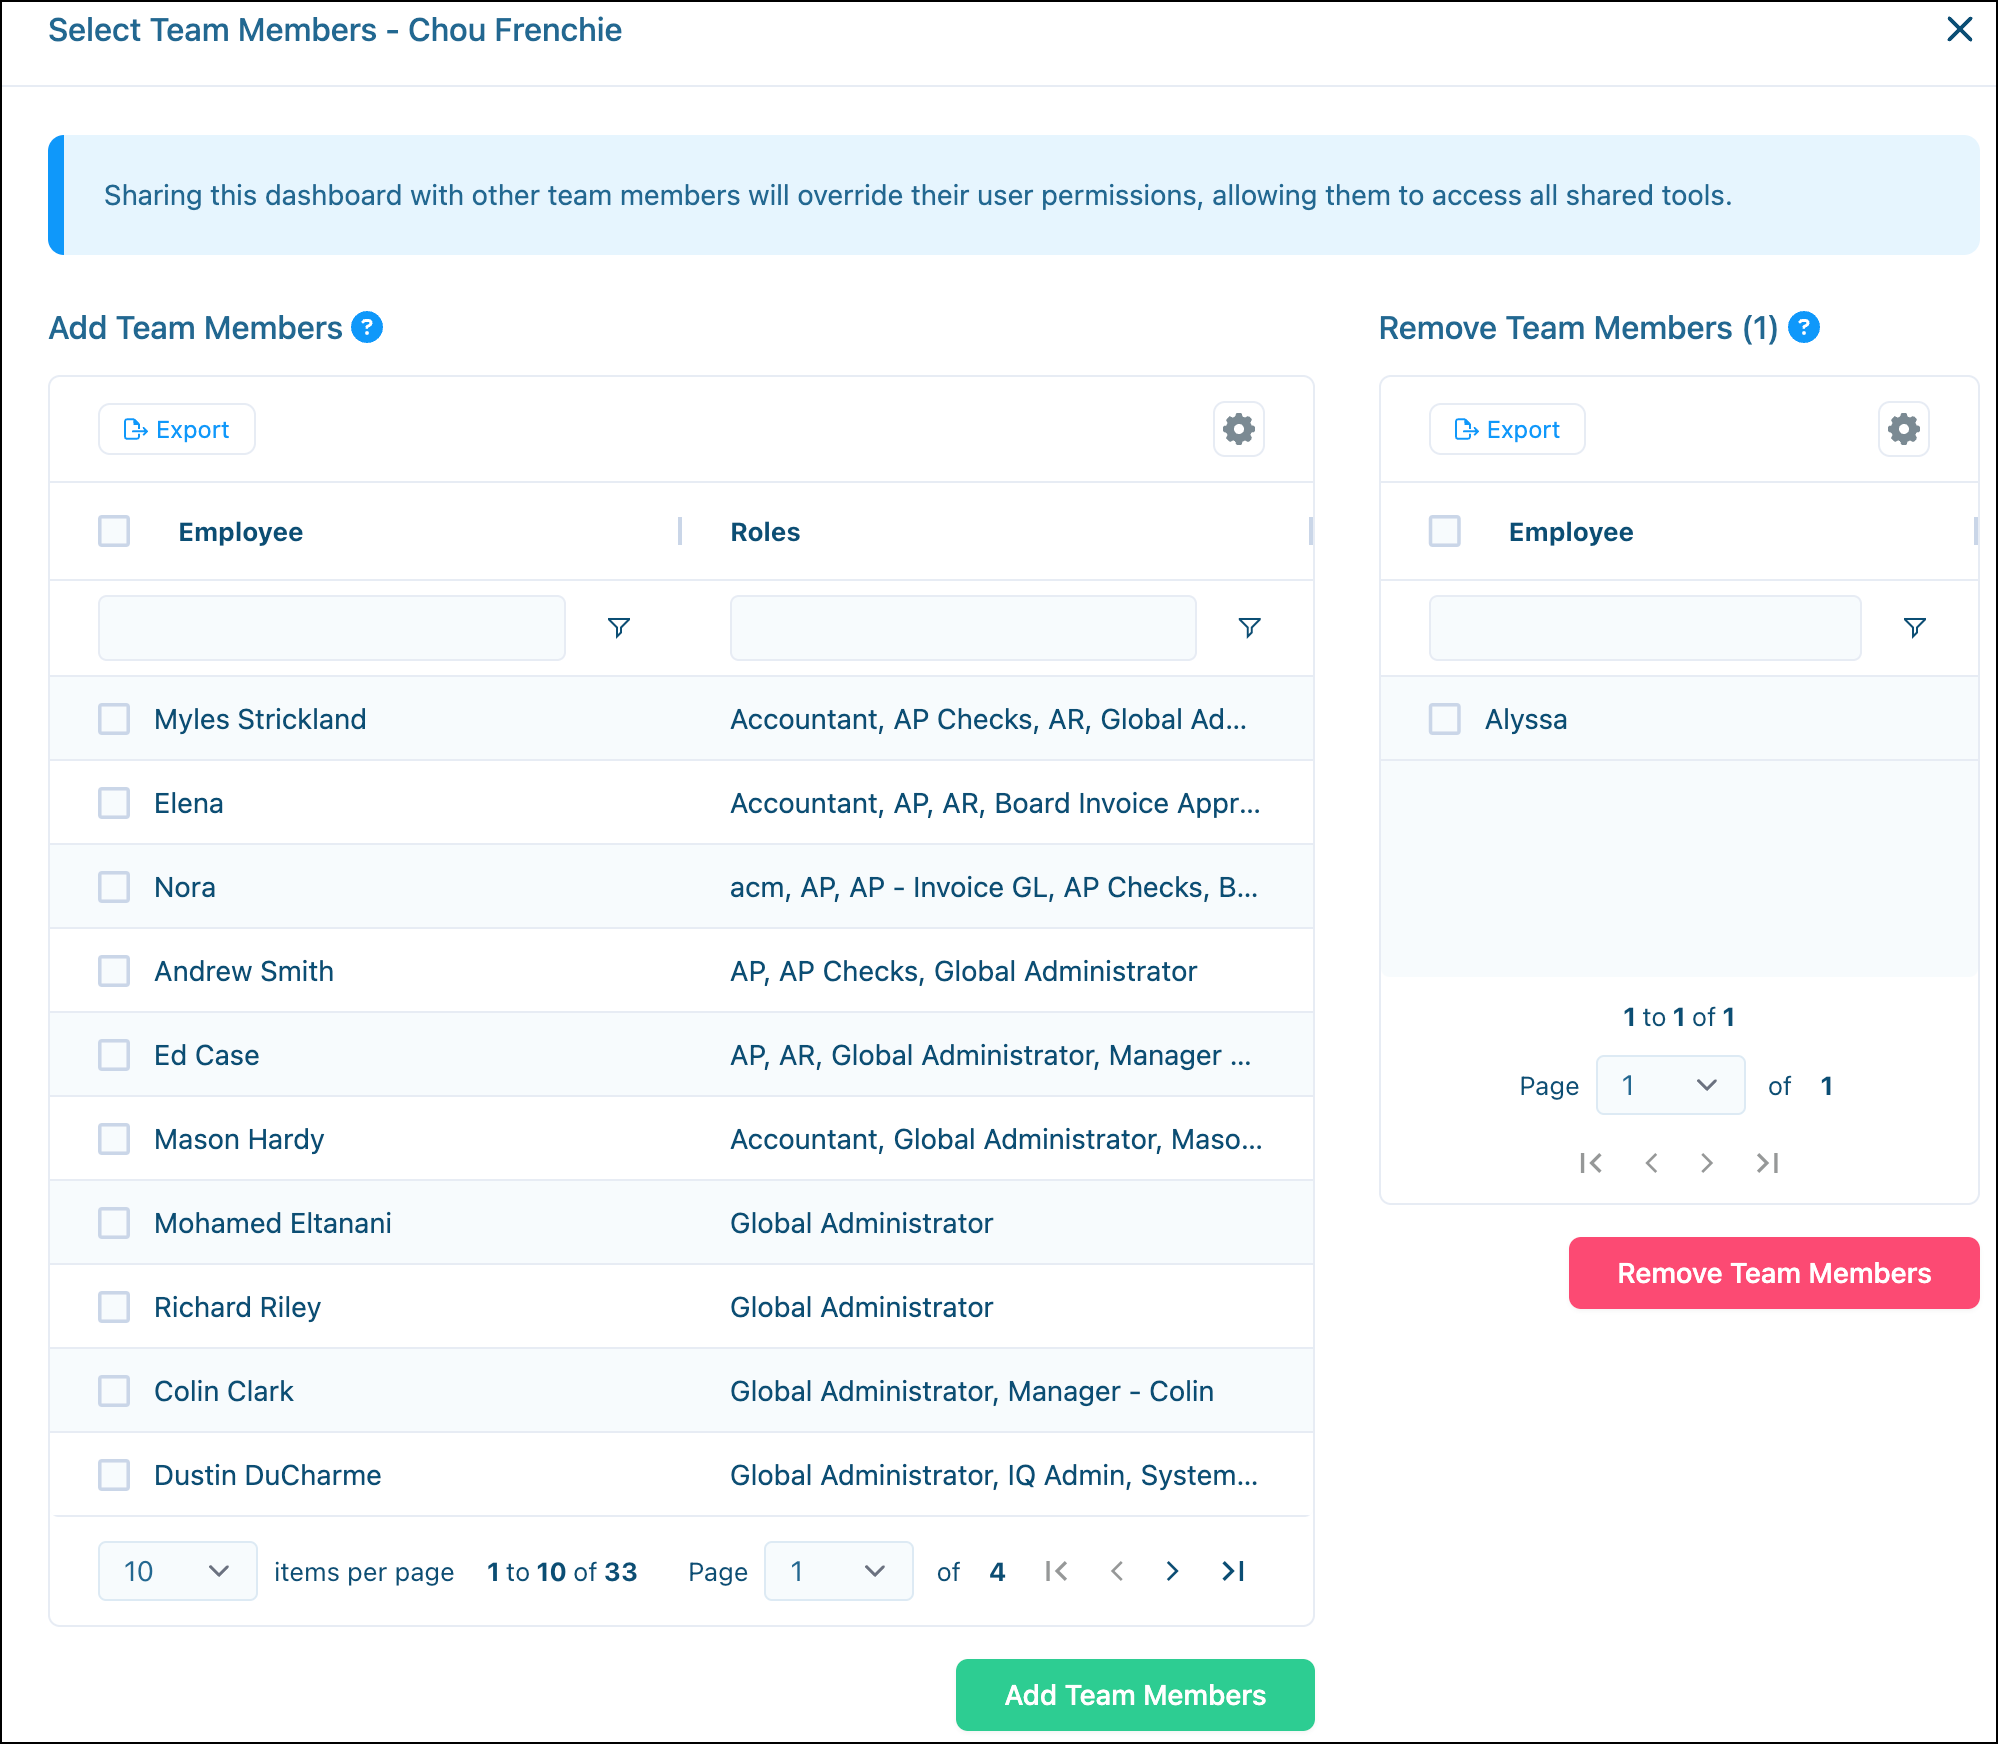
Task: Check the Alyssa checkbox
Action: coord(1444,718)
